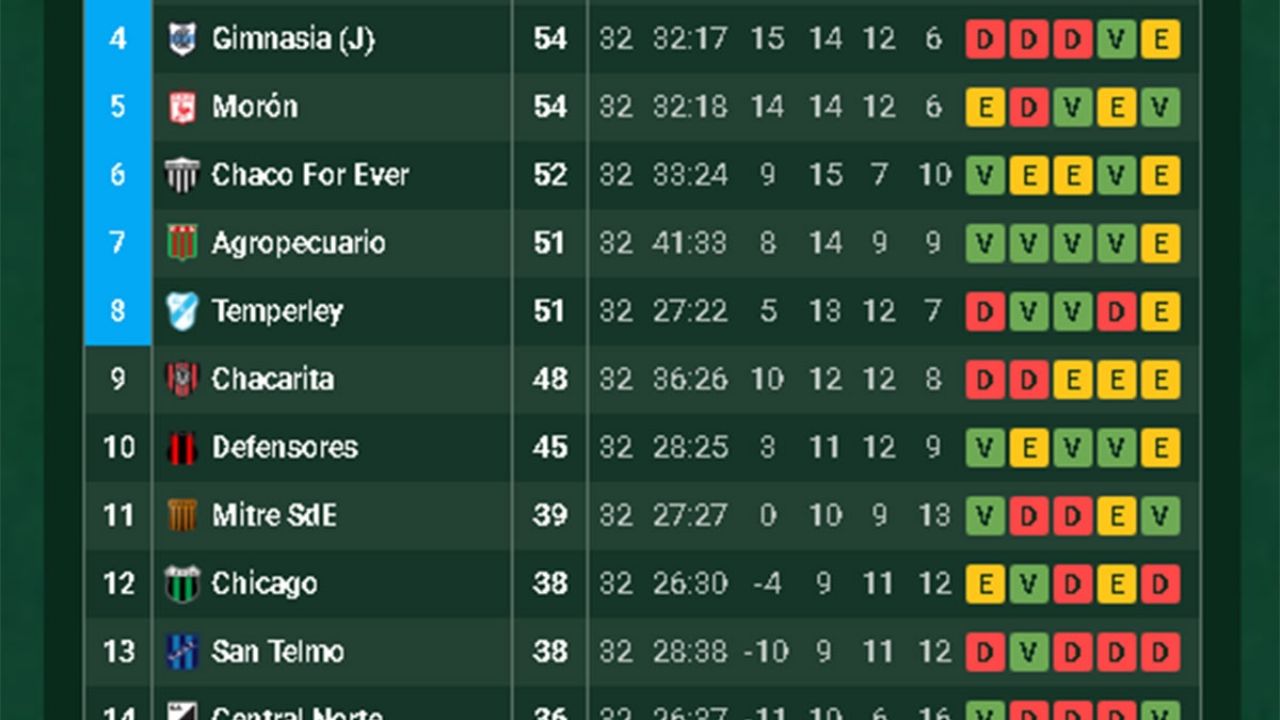Click the Temperley crest icon
The height and width of the screenshot is (720, 1280).
click(x=182, y=311)
